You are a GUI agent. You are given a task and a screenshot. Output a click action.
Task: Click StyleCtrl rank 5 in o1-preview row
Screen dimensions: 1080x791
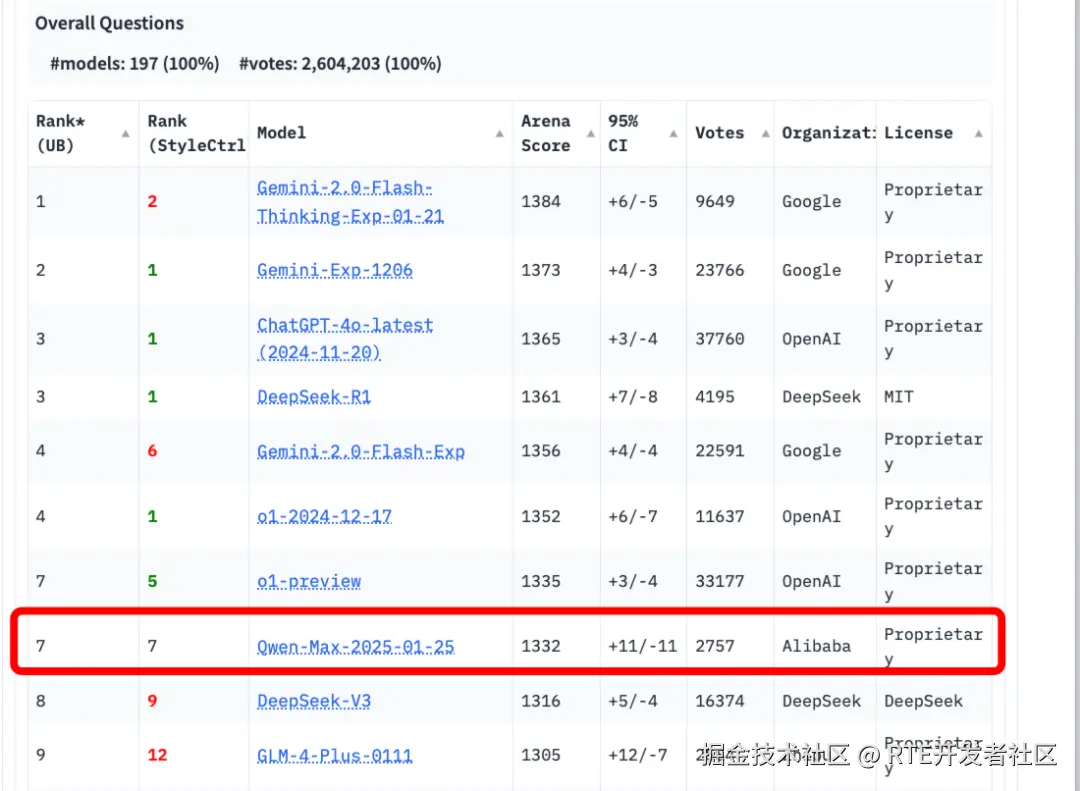pyautogui.click(x=152, y=582)
